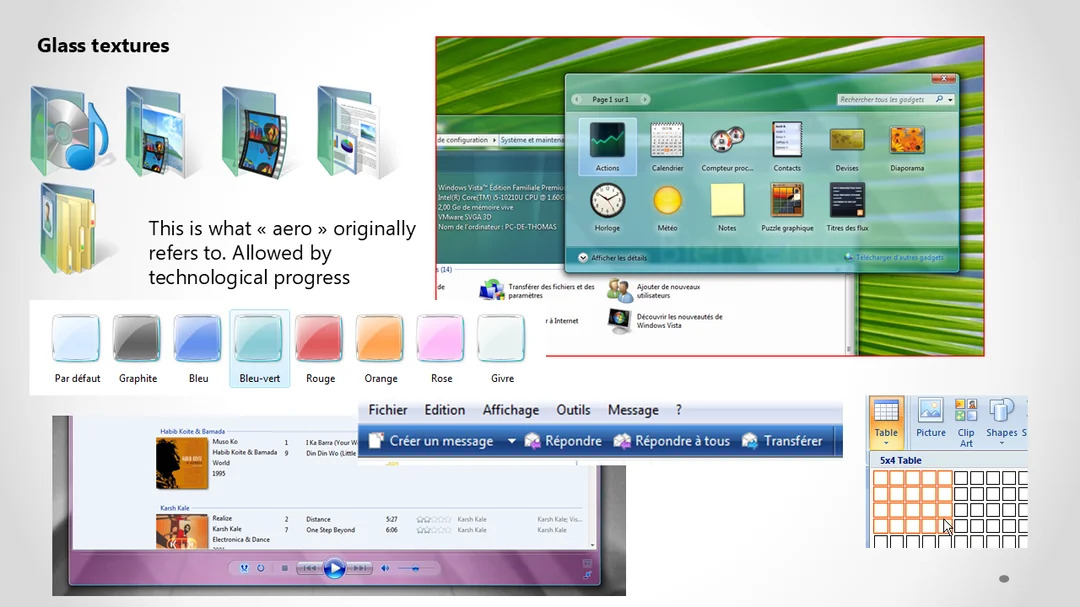Screen dimensions: 1080x607
Task: Open the Documents folder icon
Action: point(351,131)
